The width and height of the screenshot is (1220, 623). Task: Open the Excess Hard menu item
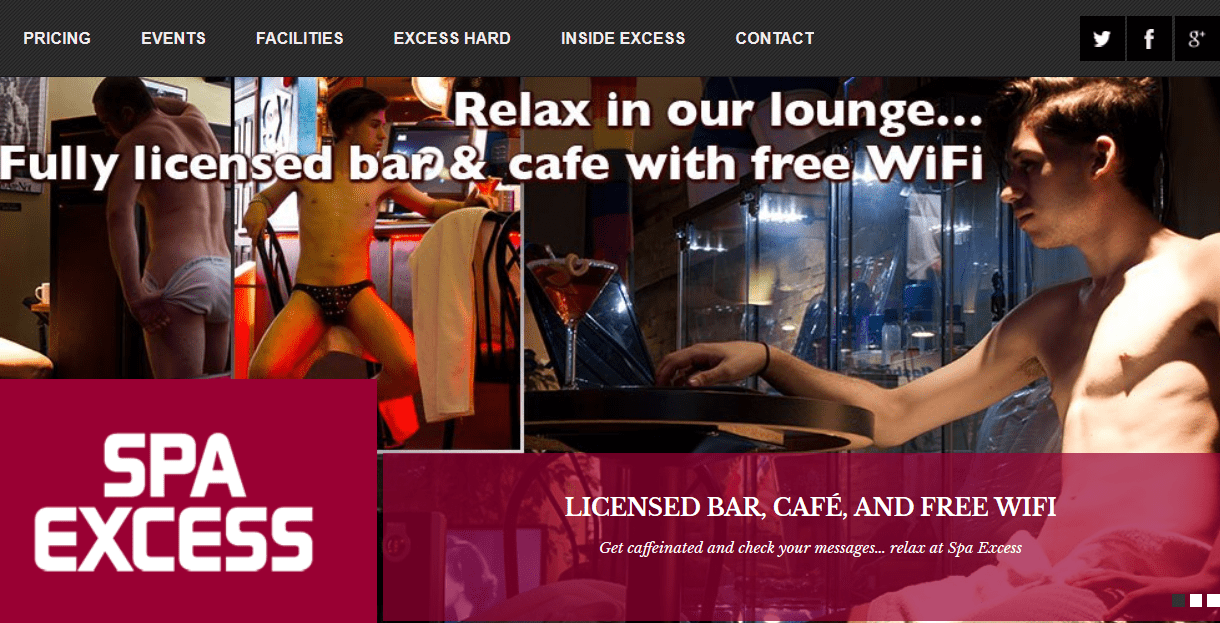pyautogui.click(x=452, y=38)
